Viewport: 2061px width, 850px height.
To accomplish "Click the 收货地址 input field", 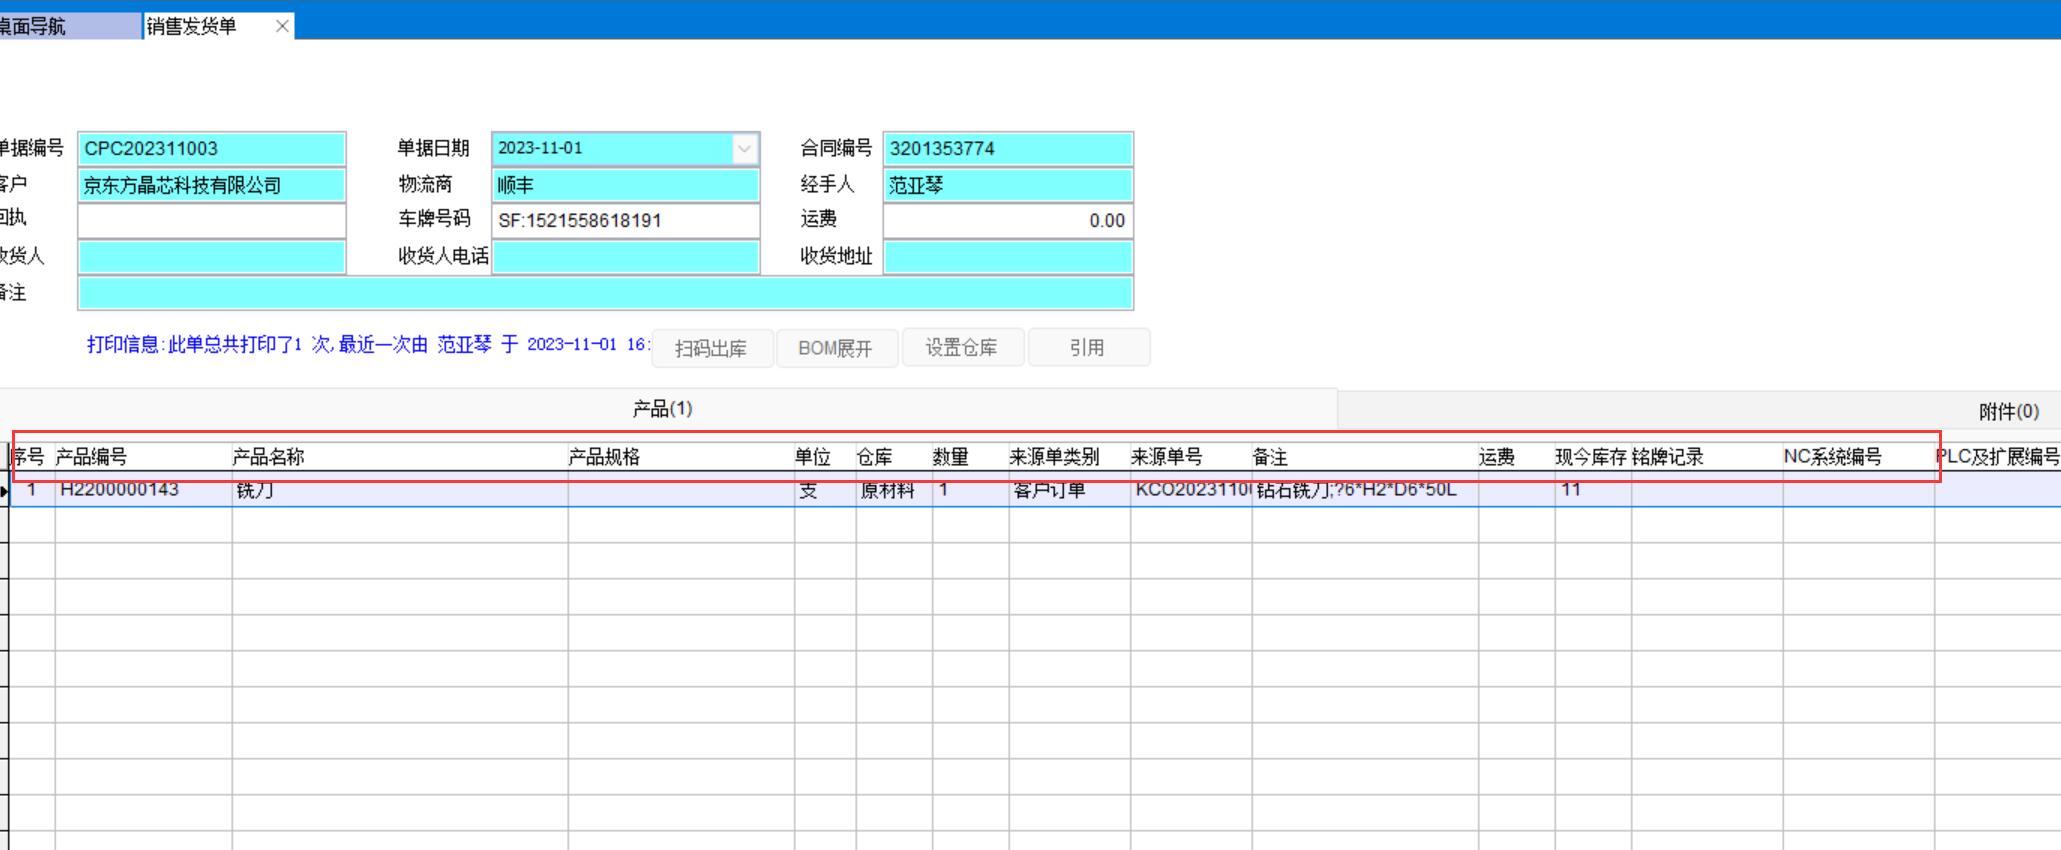I will (1007, 257).
